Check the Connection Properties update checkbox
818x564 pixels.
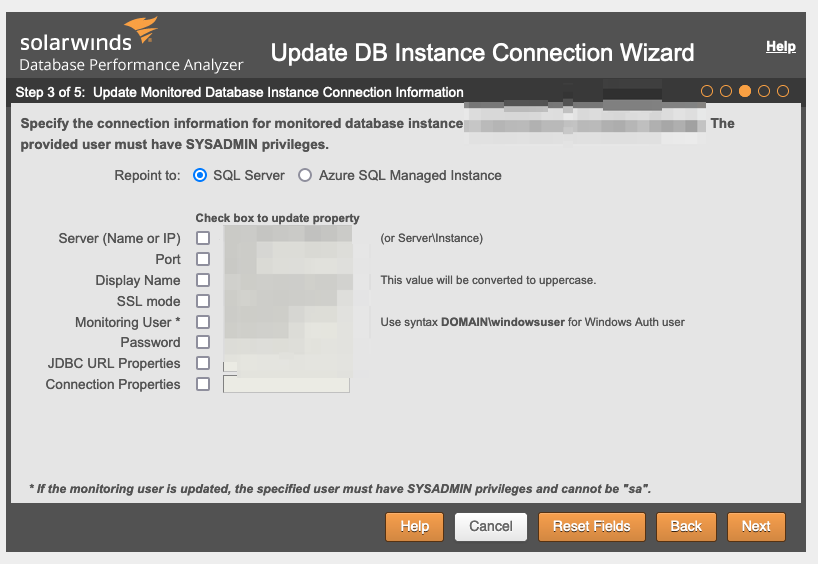[203, 384]
